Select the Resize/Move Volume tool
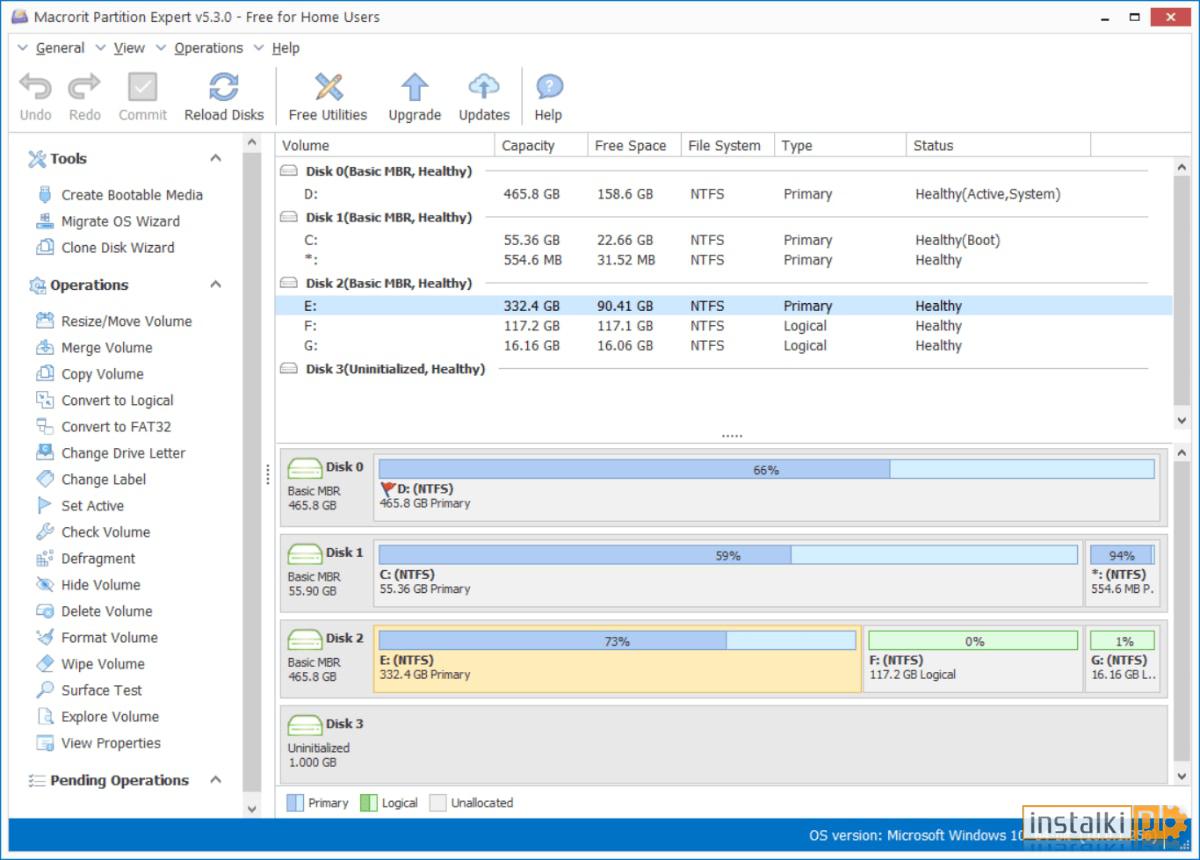Screen dimensions: 1200x860 click(x=127, y=321)
